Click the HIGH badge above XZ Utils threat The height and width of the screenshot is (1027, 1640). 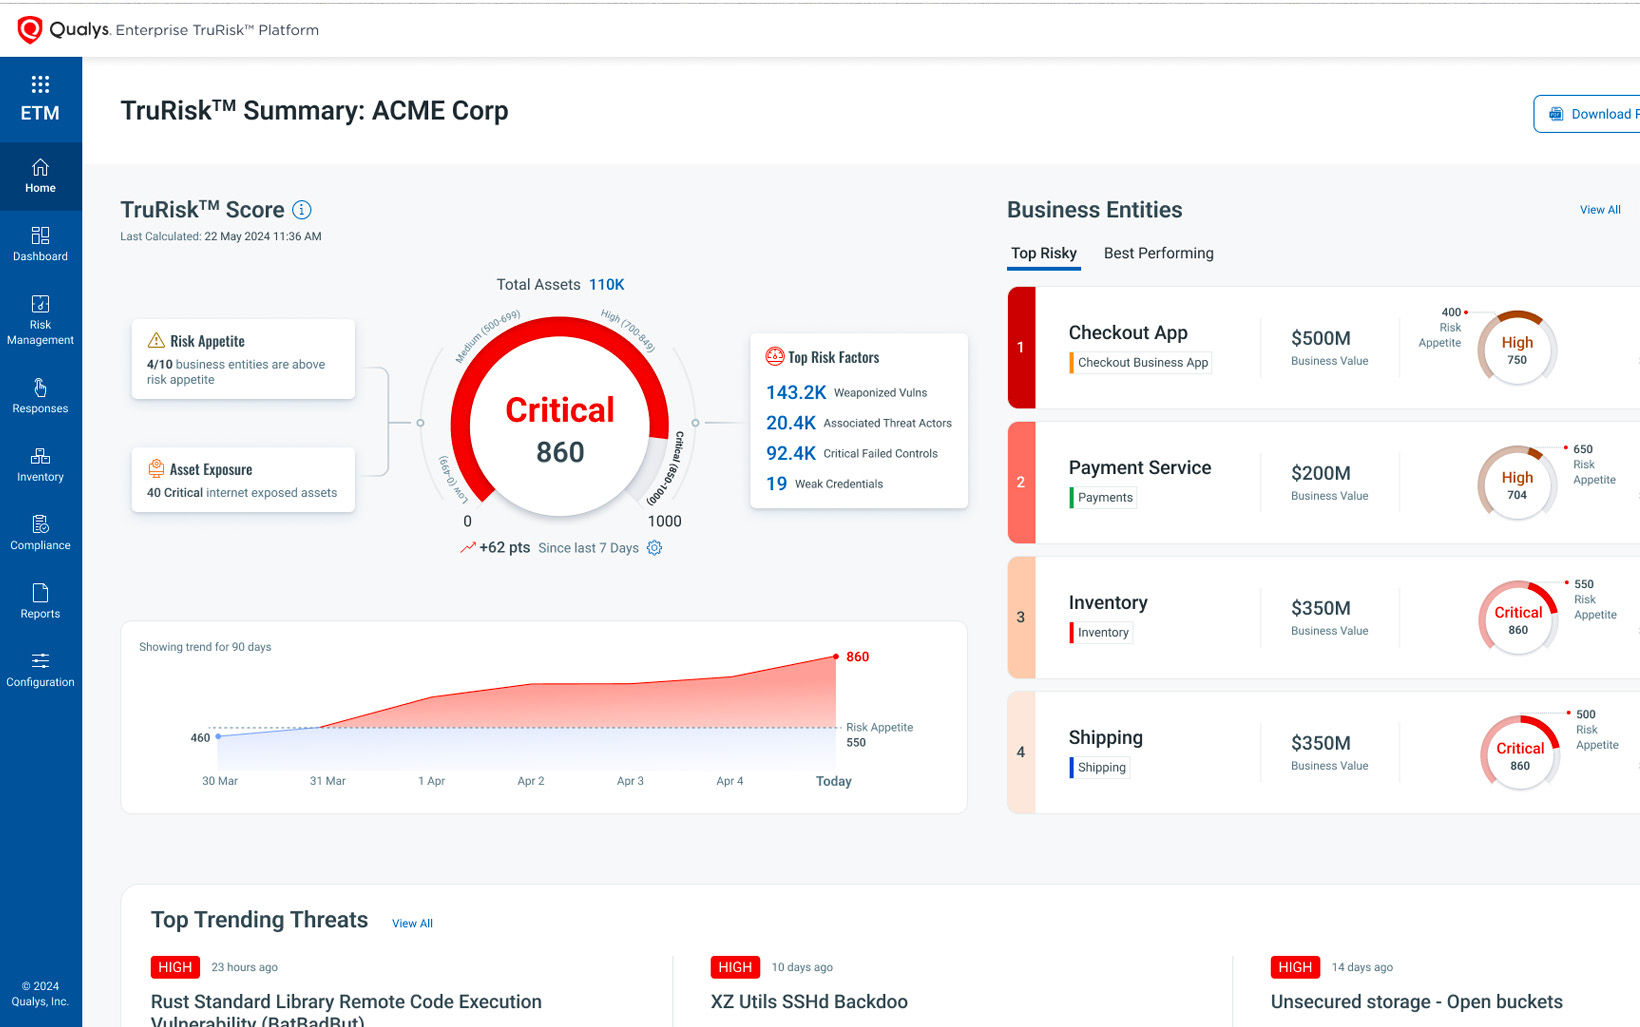click(x=735, y=967)
